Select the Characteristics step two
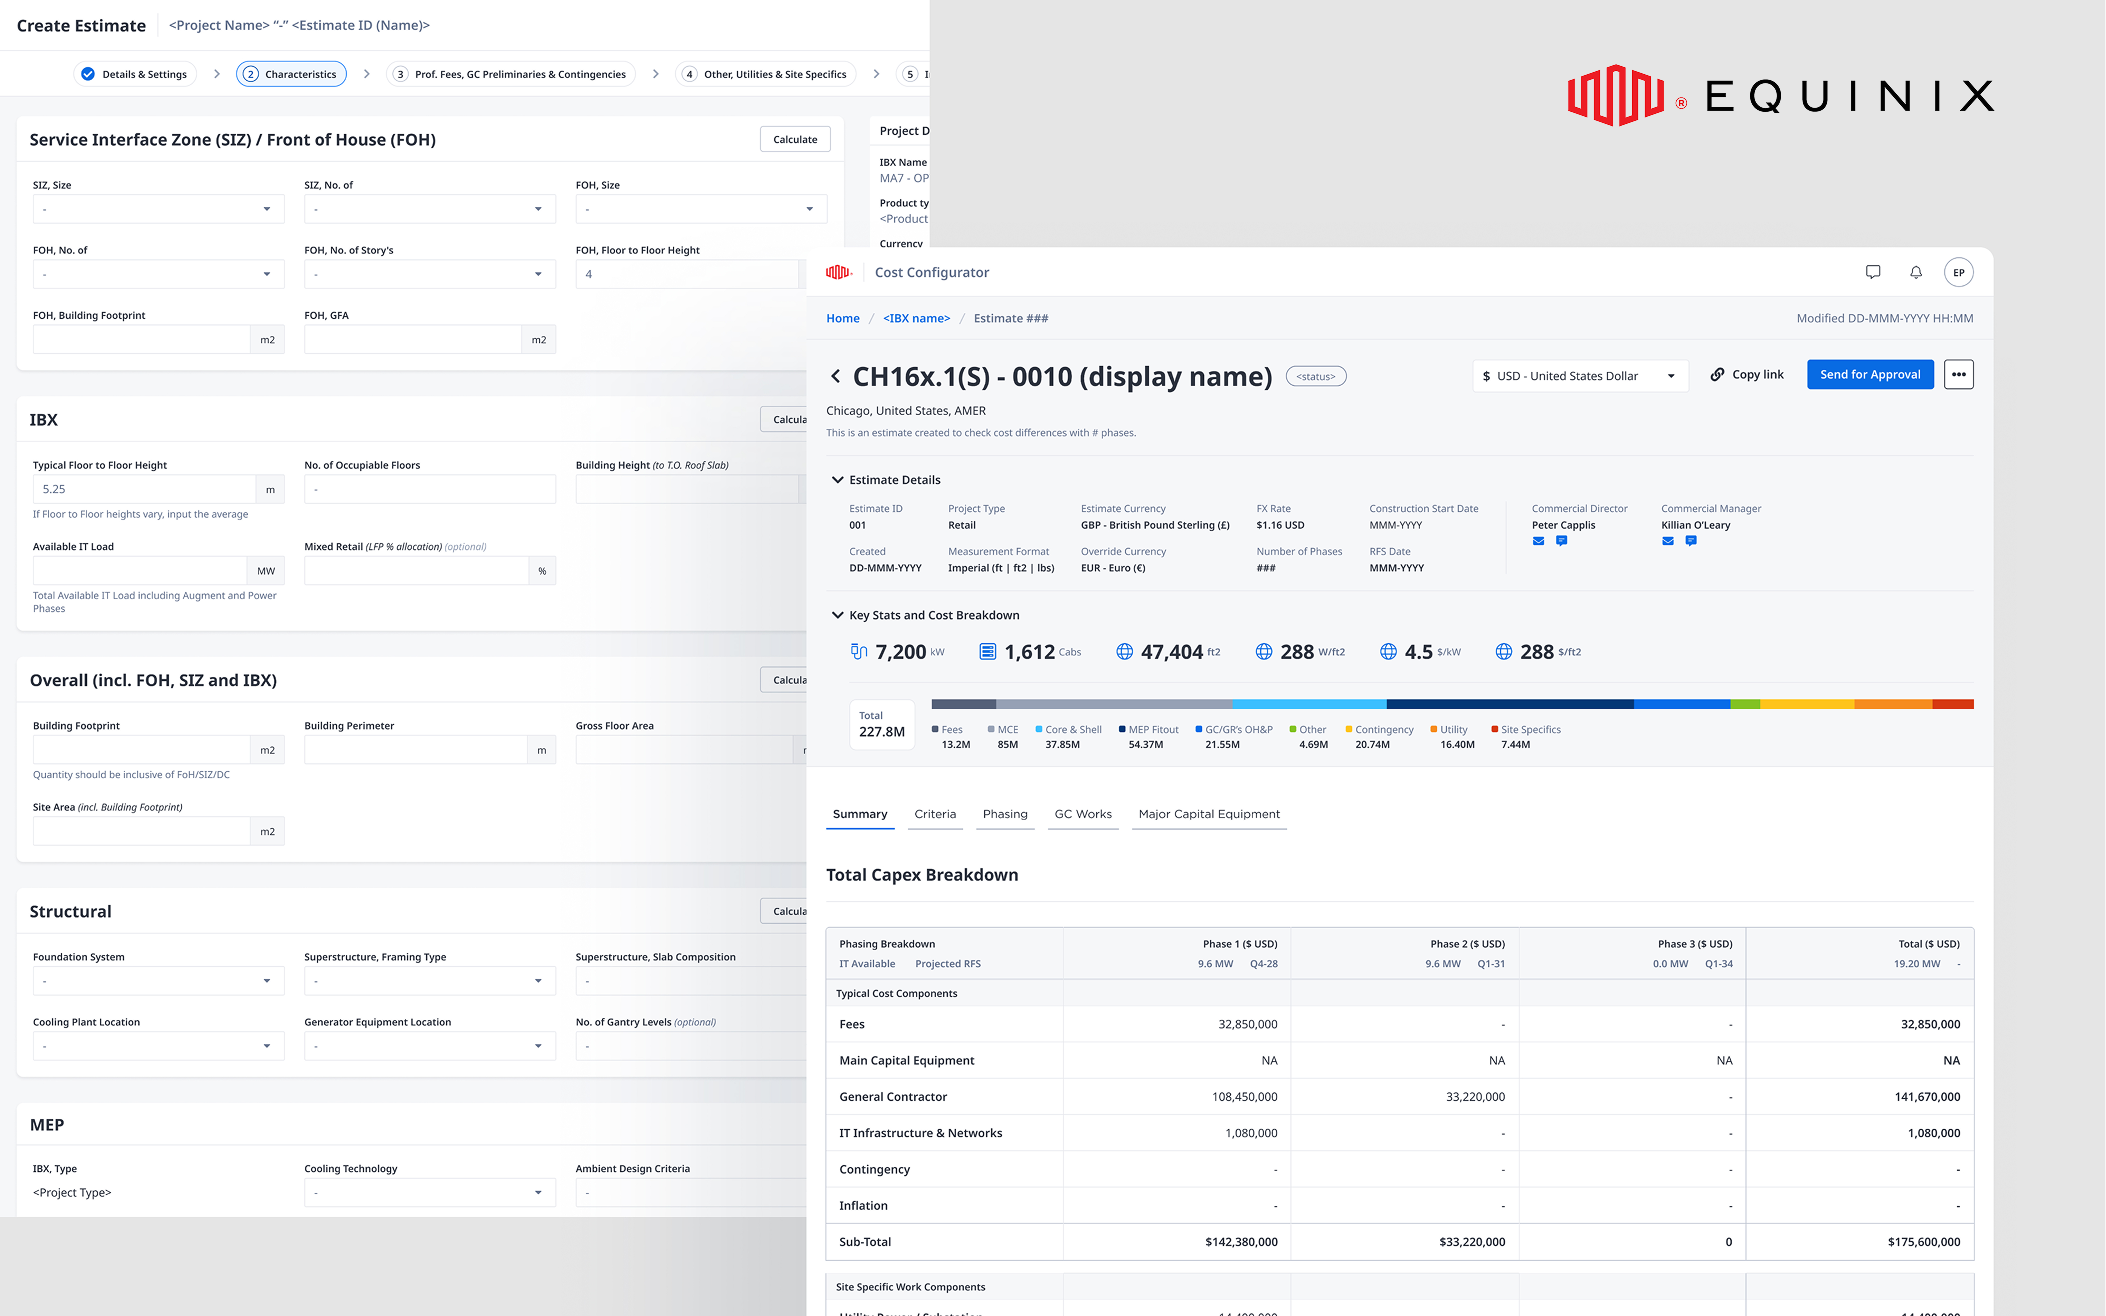Image resolution: width=2106 pixels, height=1316 pixels. coord(291,74)
